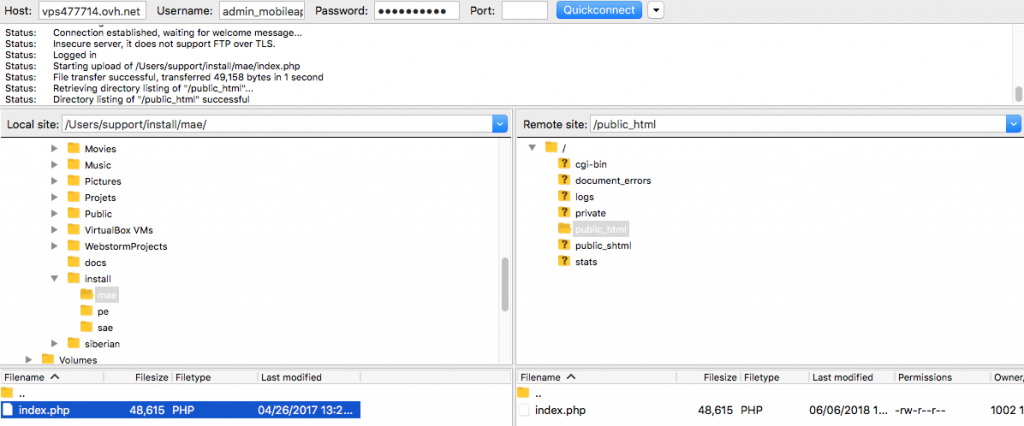The image size is (1024, 426).
Task: Click the Quickconnect button
Action: pos(598,11)
